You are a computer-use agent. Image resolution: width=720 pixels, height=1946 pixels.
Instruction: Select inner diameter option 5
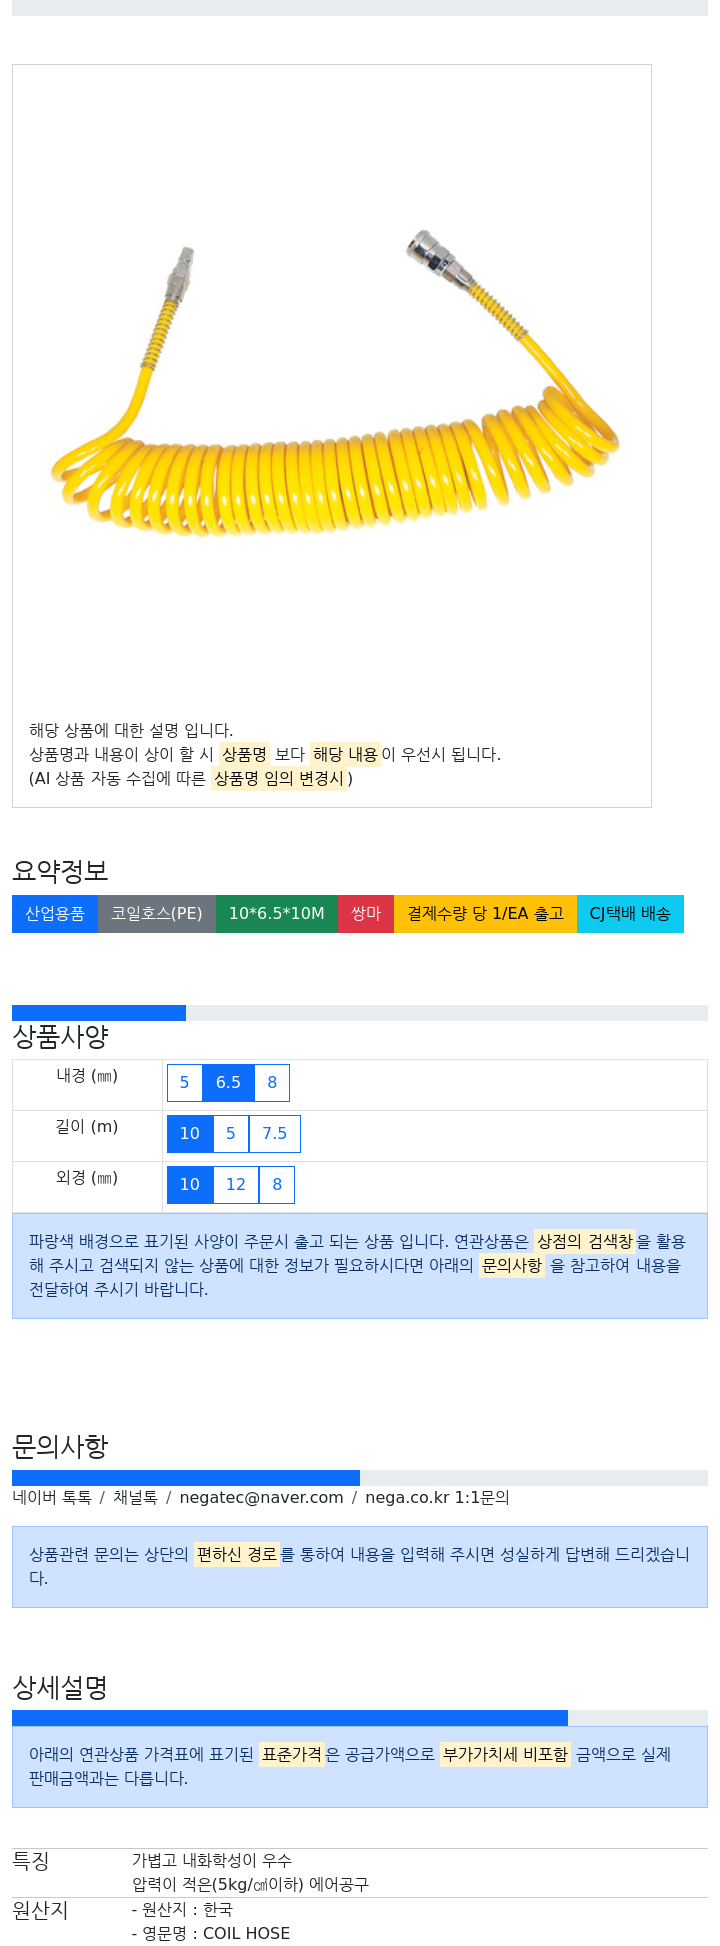point(184,1083)
